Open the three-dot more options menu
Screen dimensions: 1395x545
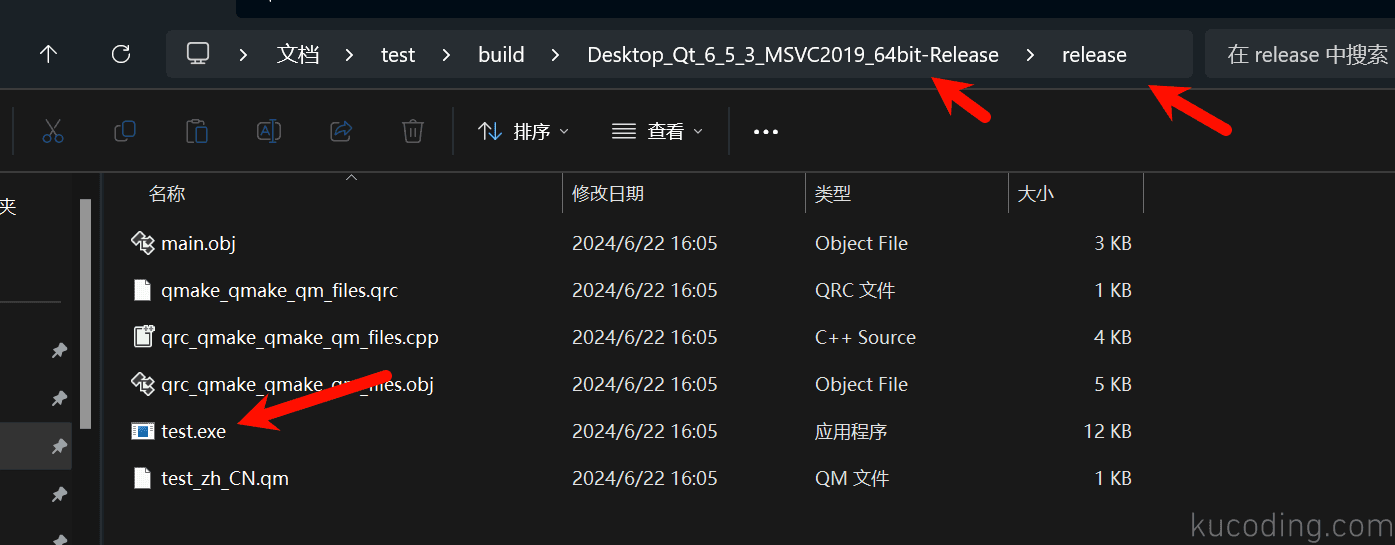(x=765, y=131)
